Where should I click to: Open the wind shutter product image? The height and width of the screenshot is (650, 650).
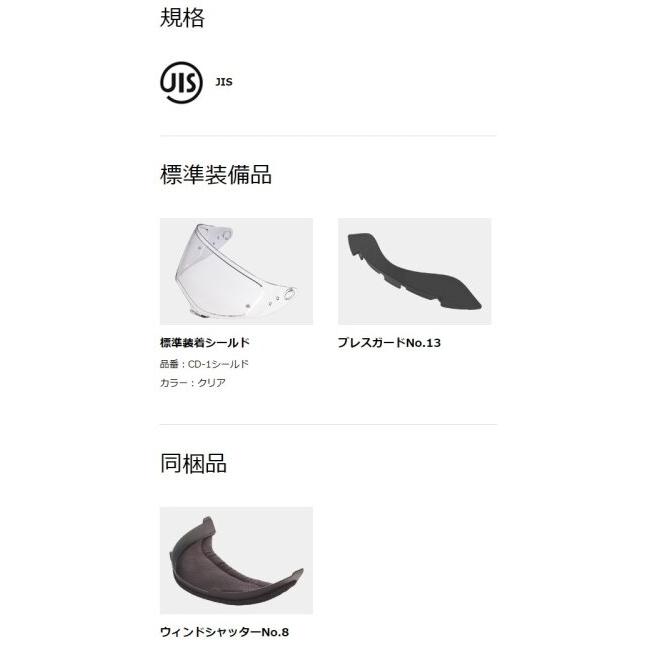pyautogui.click(x=236, y=560)
